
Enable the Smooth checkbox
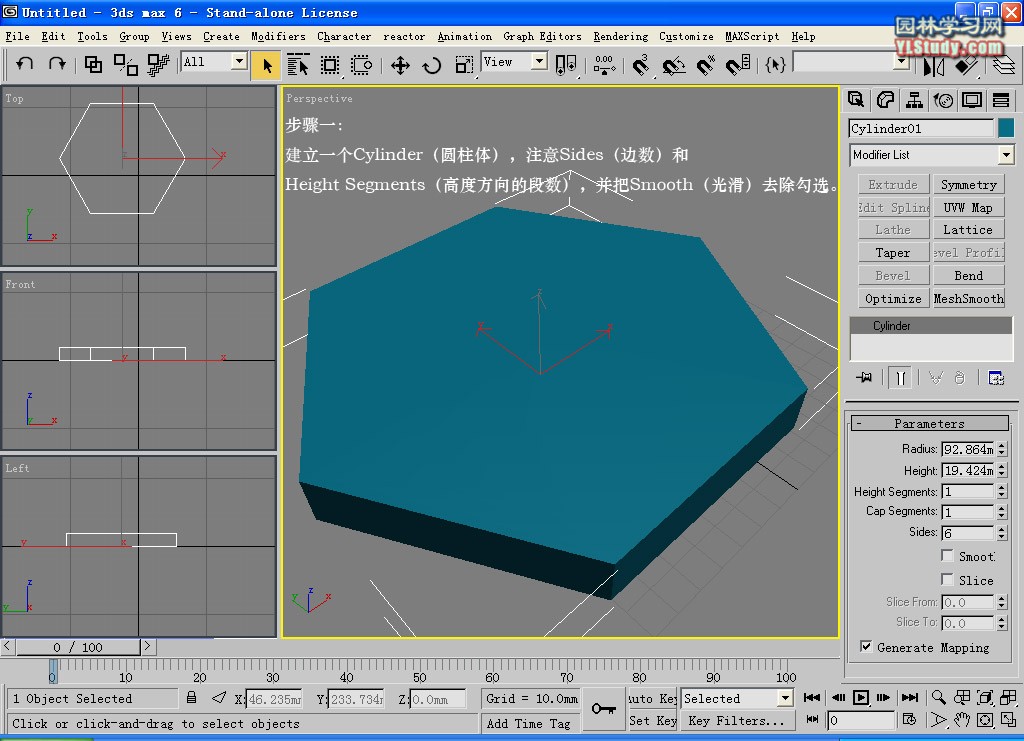[x=947, y=556]
